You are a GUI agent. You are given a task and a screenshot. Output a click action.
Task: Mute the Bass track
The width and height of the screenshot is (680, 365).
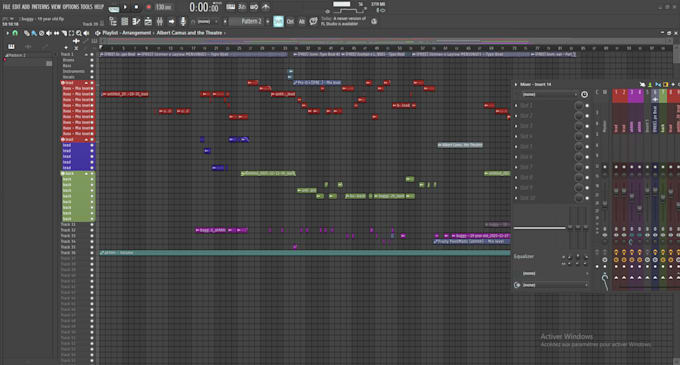pyautogui.click(x=92, y=66)
